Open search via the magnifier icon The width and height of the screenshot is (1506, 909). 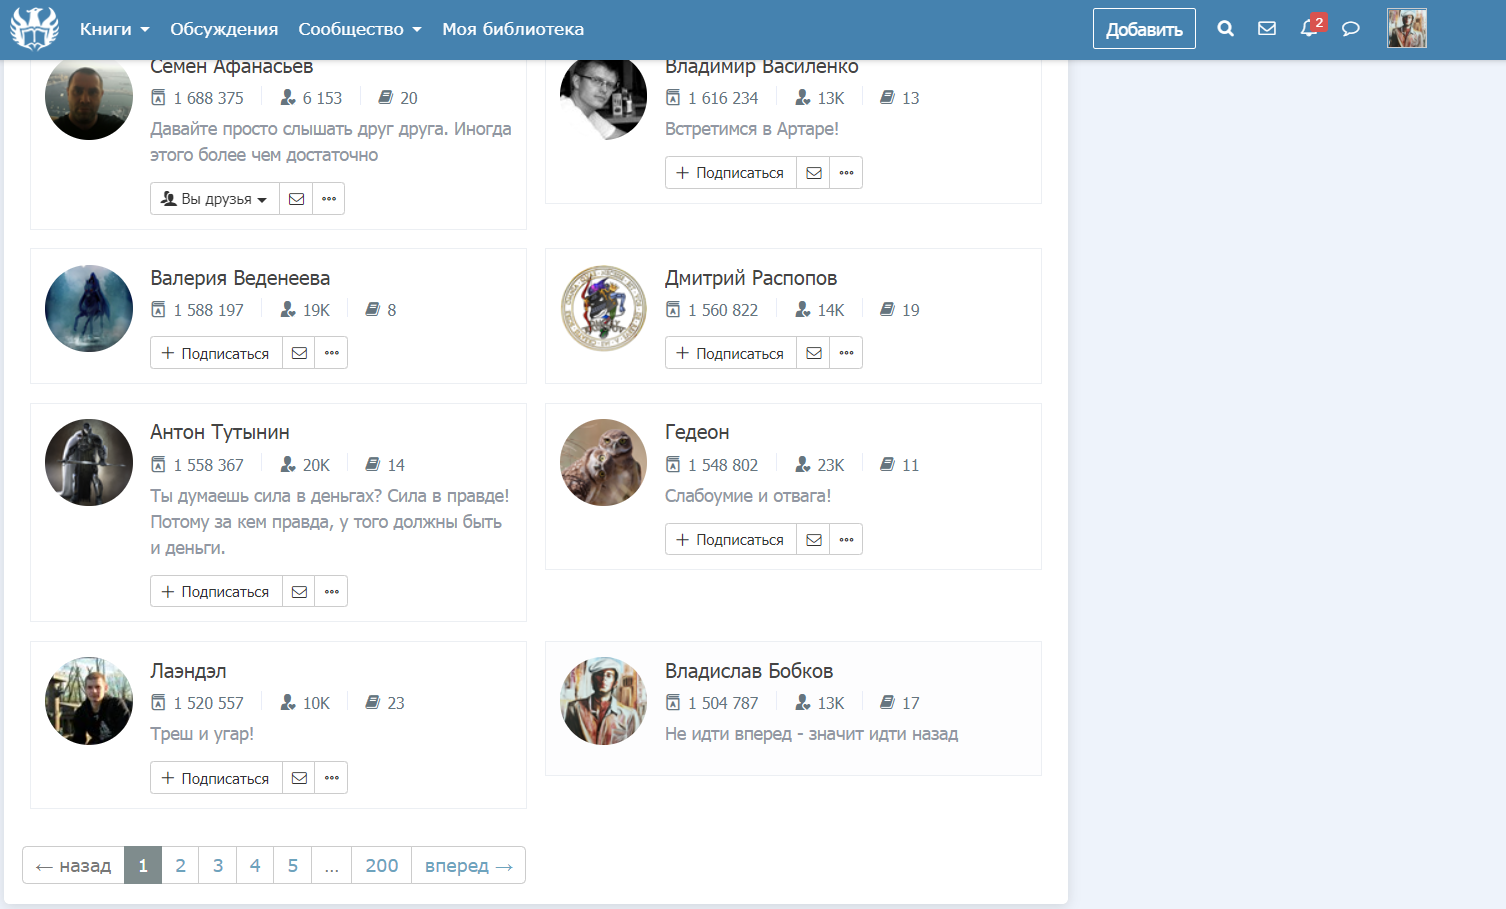(x=1225, y=29)
